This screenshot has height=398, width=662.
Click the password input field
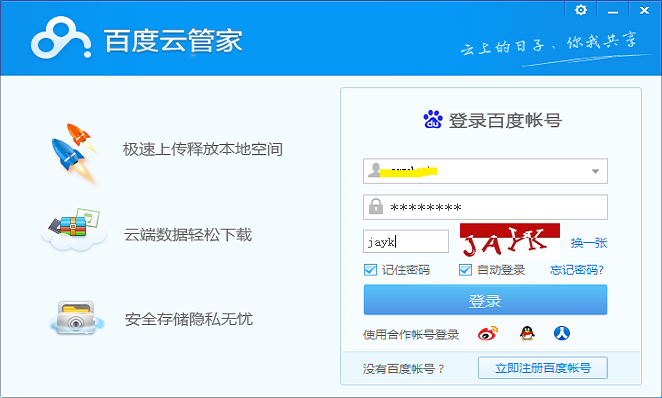(x=485, y=207)
